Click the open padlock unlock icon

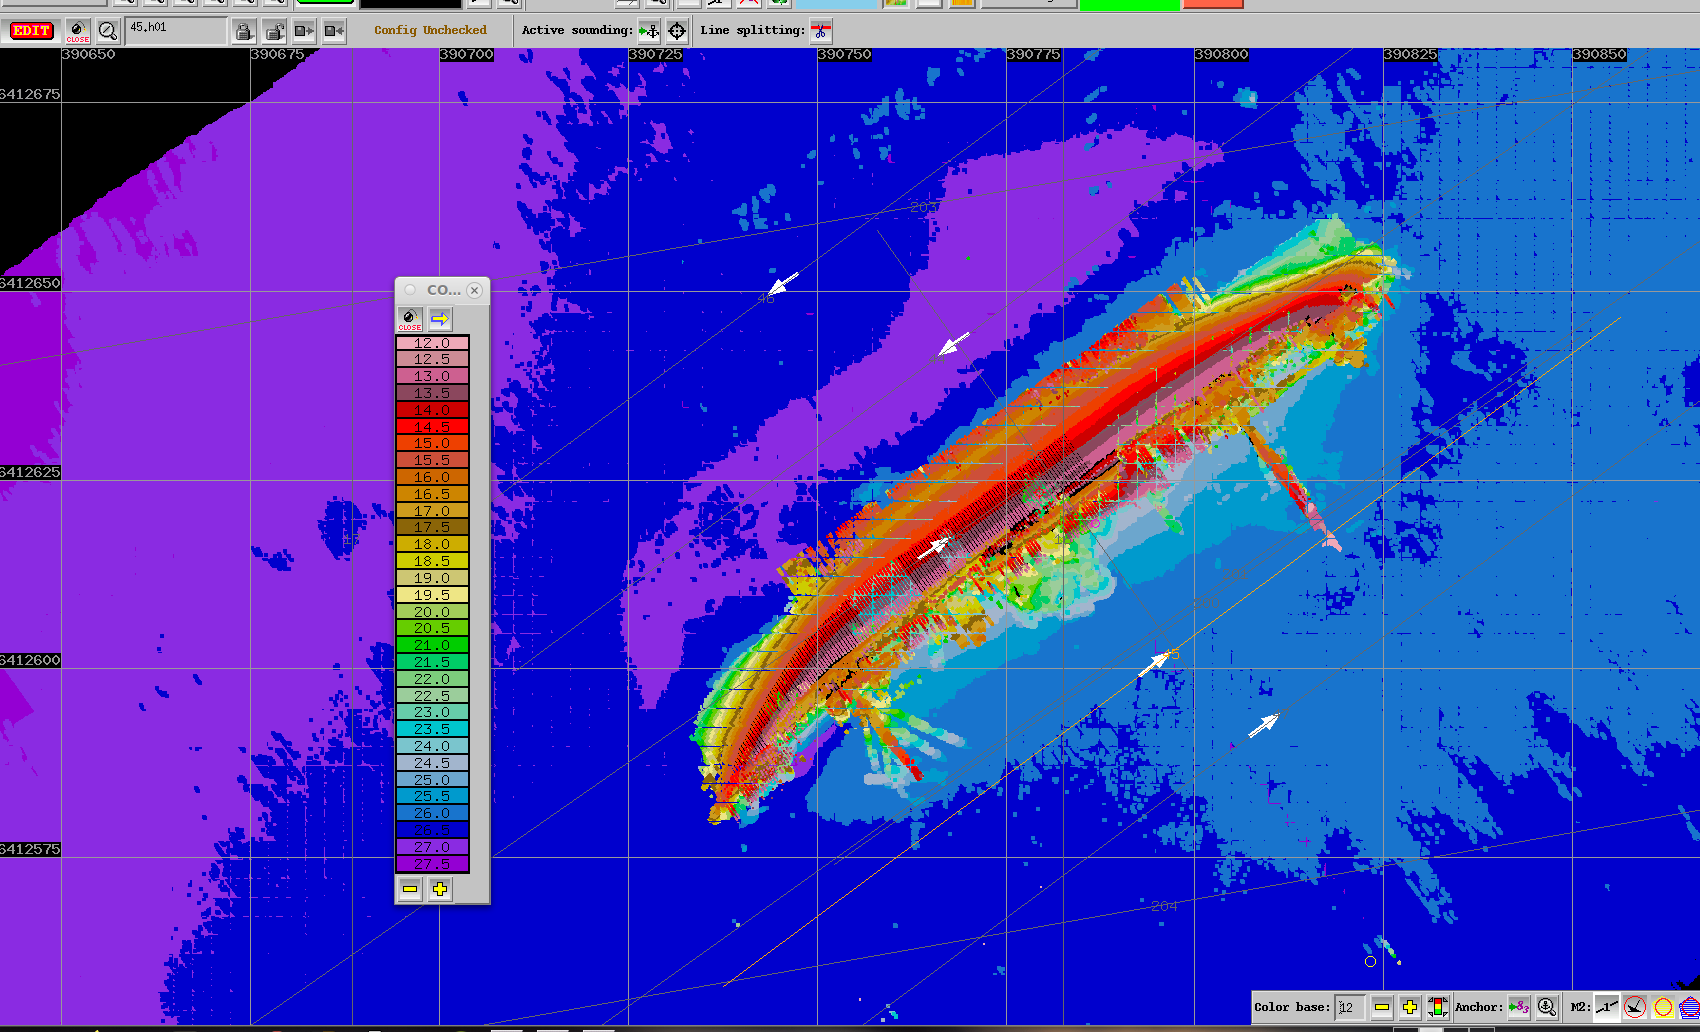(x=273, y=32)
